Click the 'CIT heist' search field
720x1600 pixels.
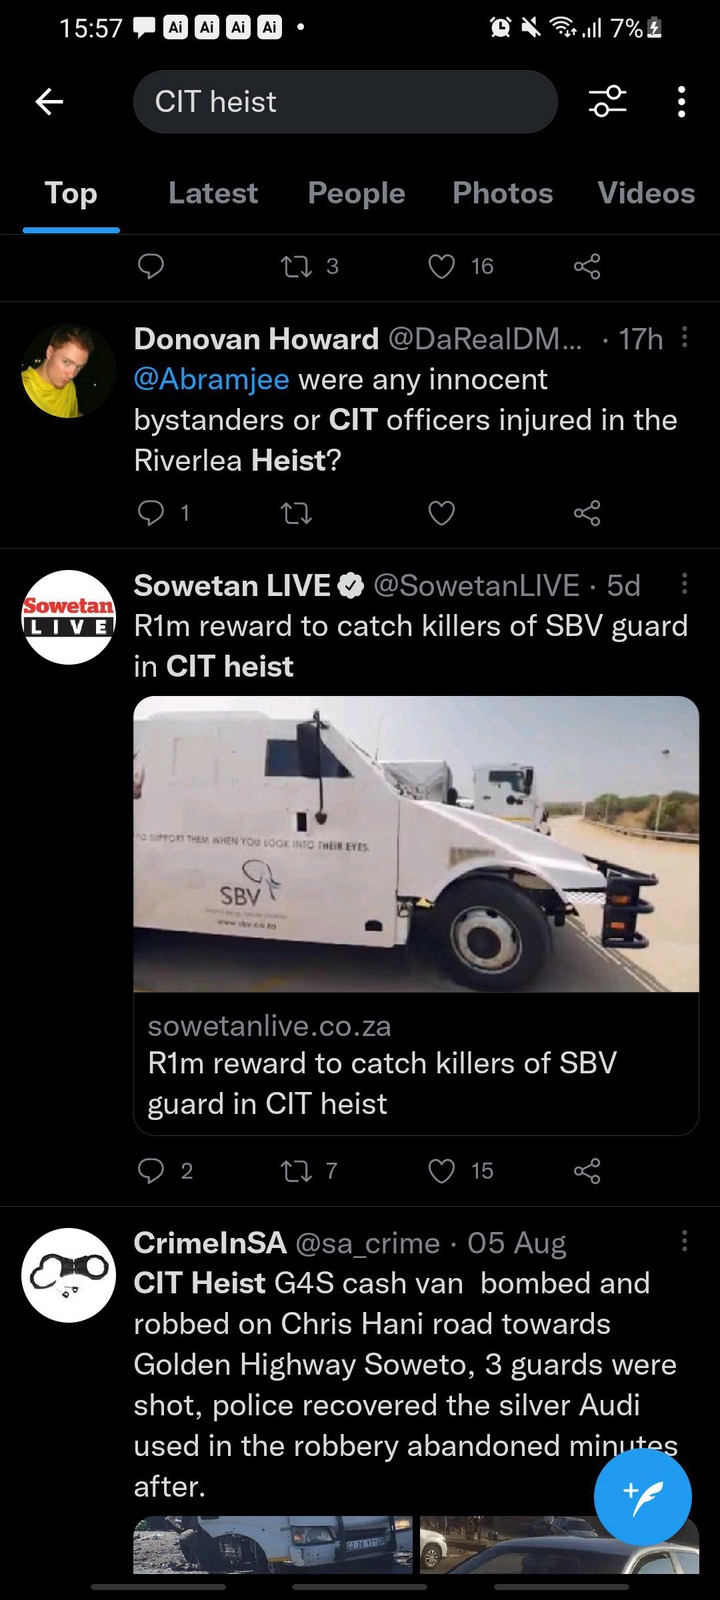pyautogui.click(x=345, y=101)
